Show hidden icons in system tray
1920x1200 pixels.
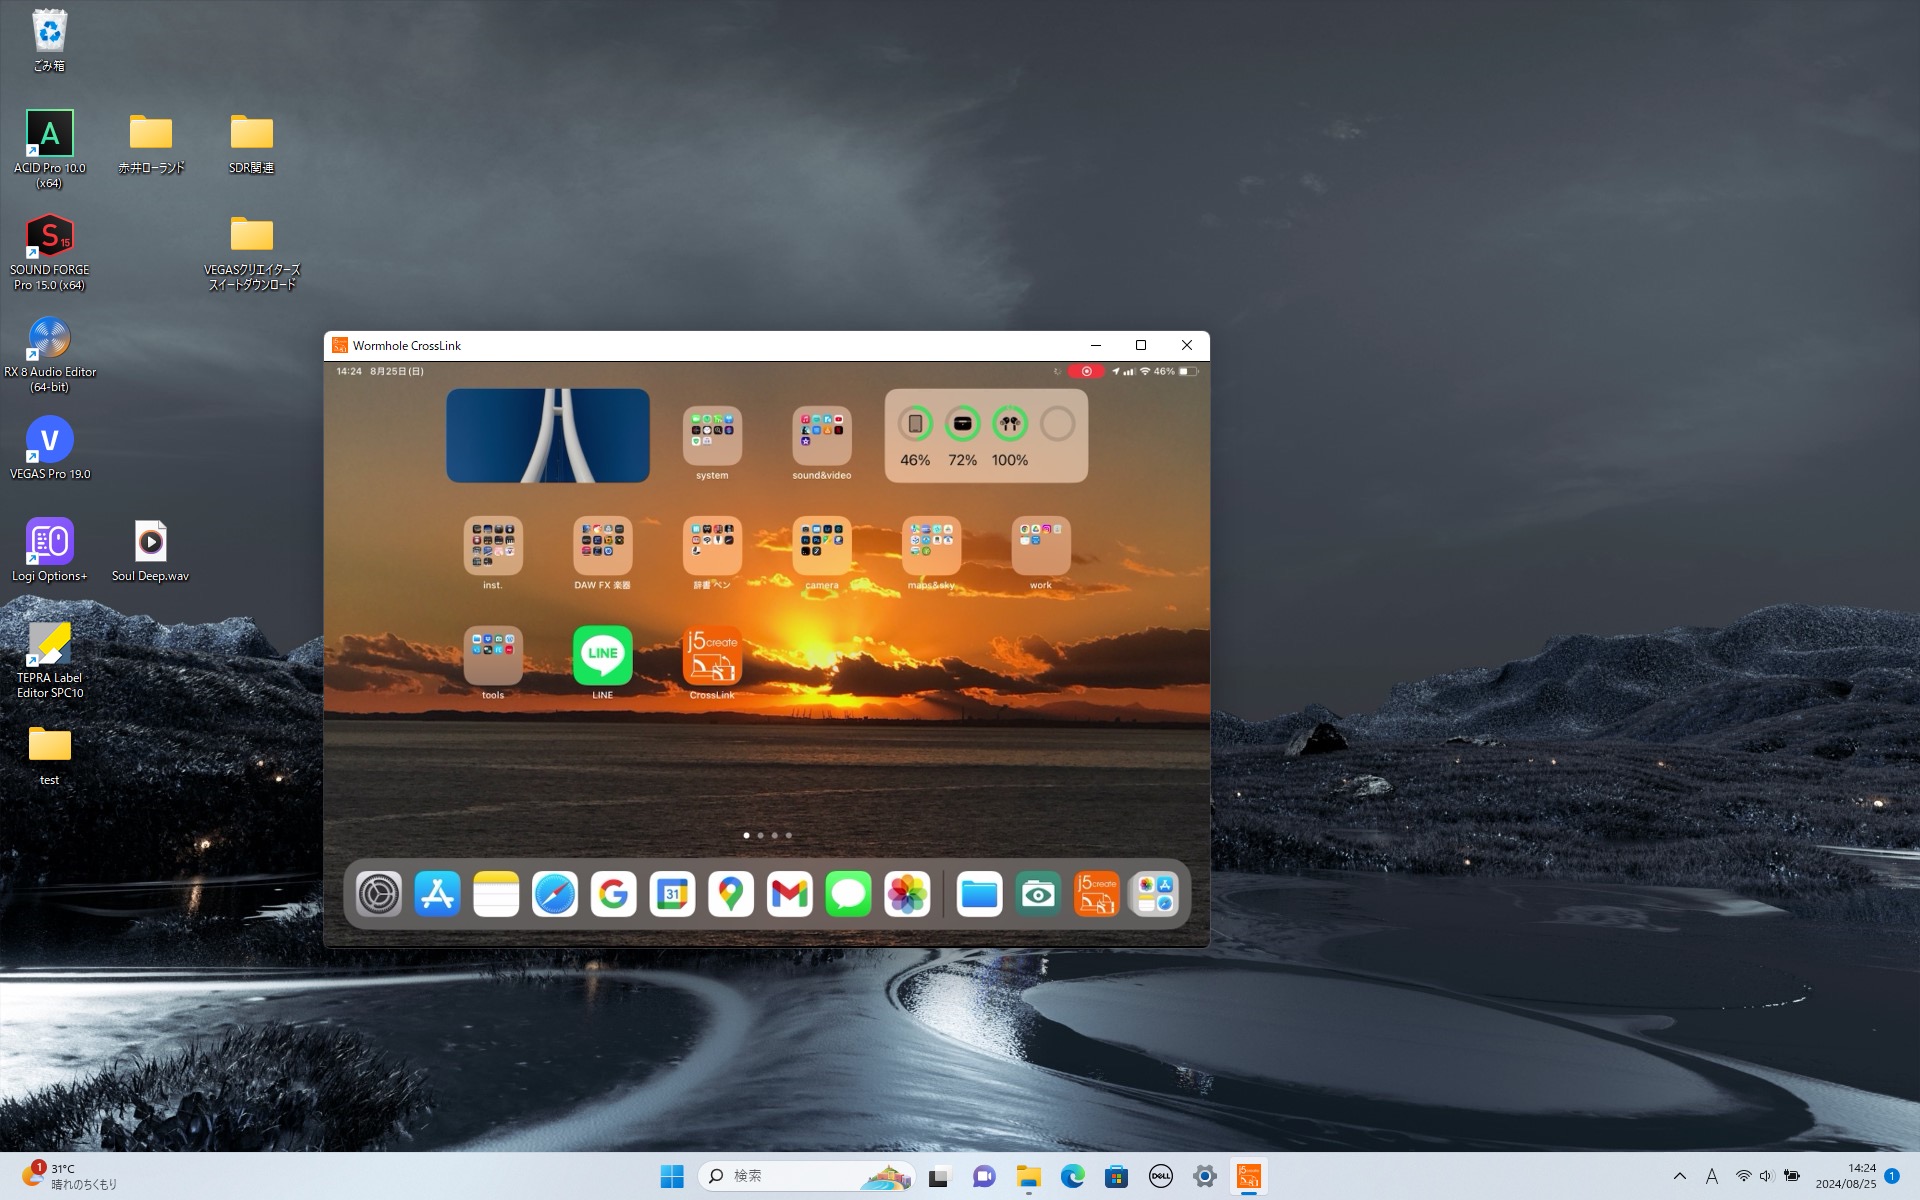[x=1680, y=1176]
